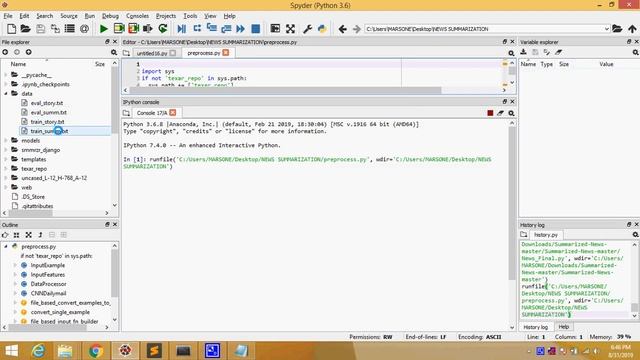Import data in Variable explorer
This screenshot has height=360, width=640.
coord(523,52)
